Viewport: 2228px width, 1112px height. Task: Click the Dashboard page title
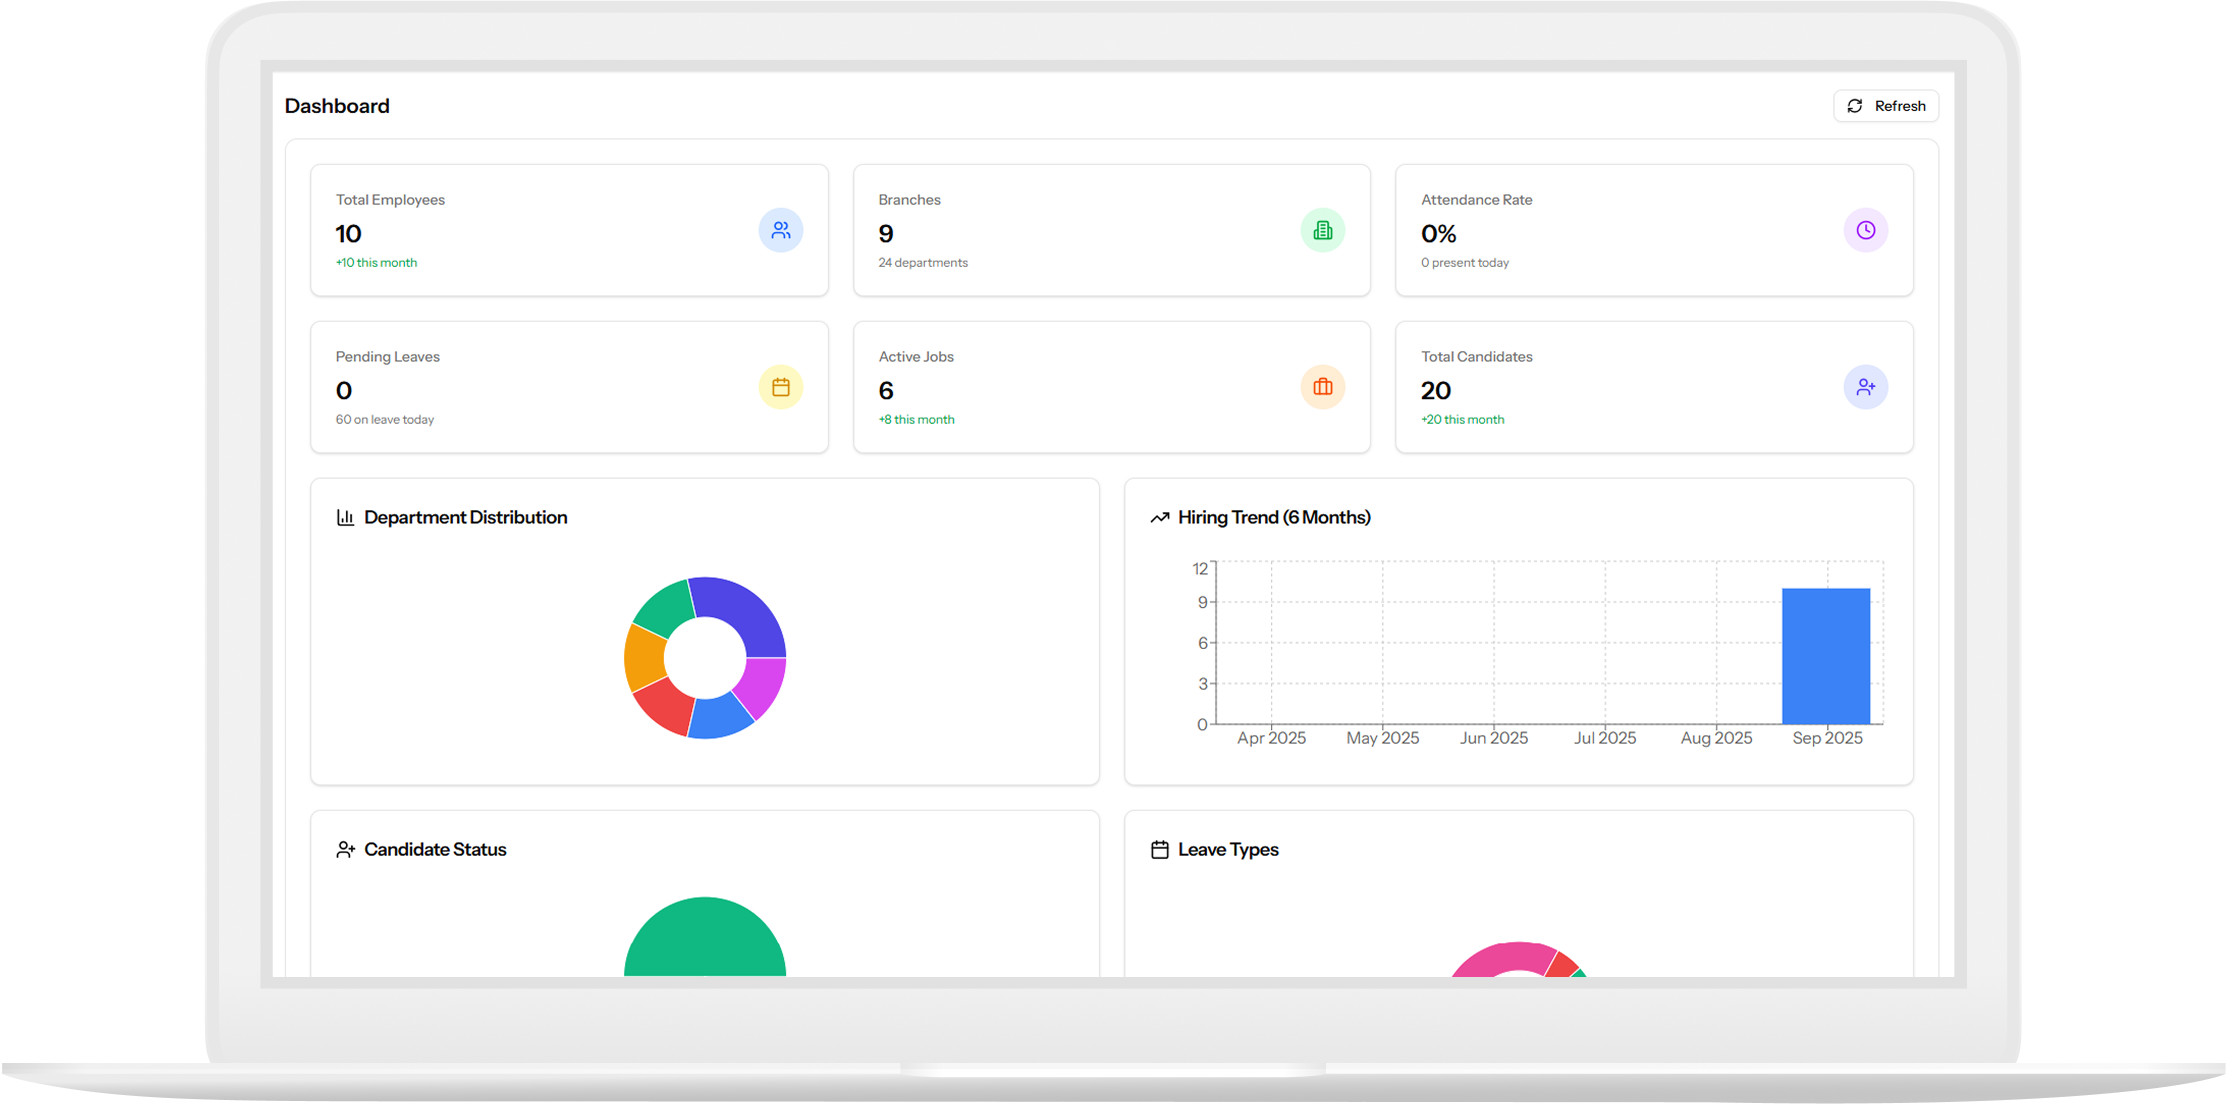click(337, 106)
